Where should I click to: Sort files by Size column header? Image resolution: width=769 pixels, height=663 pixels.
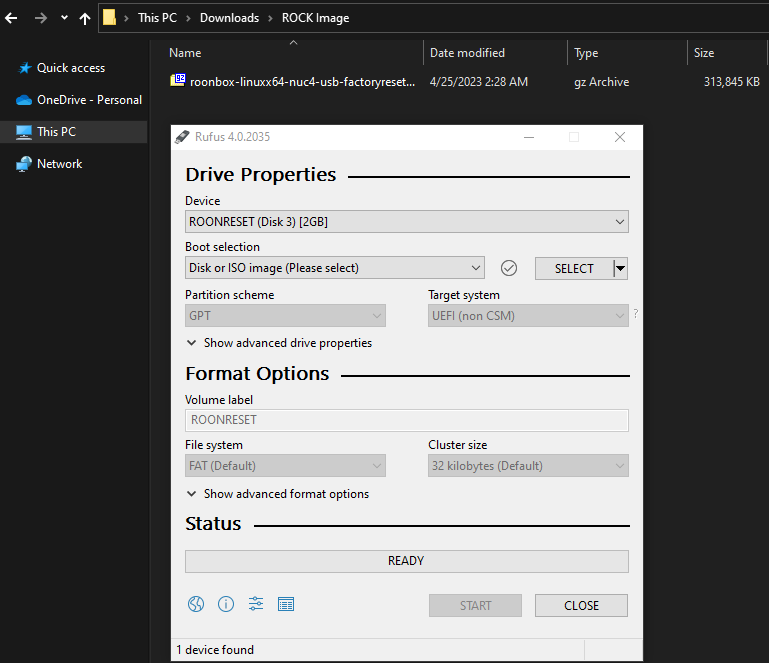pos(727,52)
